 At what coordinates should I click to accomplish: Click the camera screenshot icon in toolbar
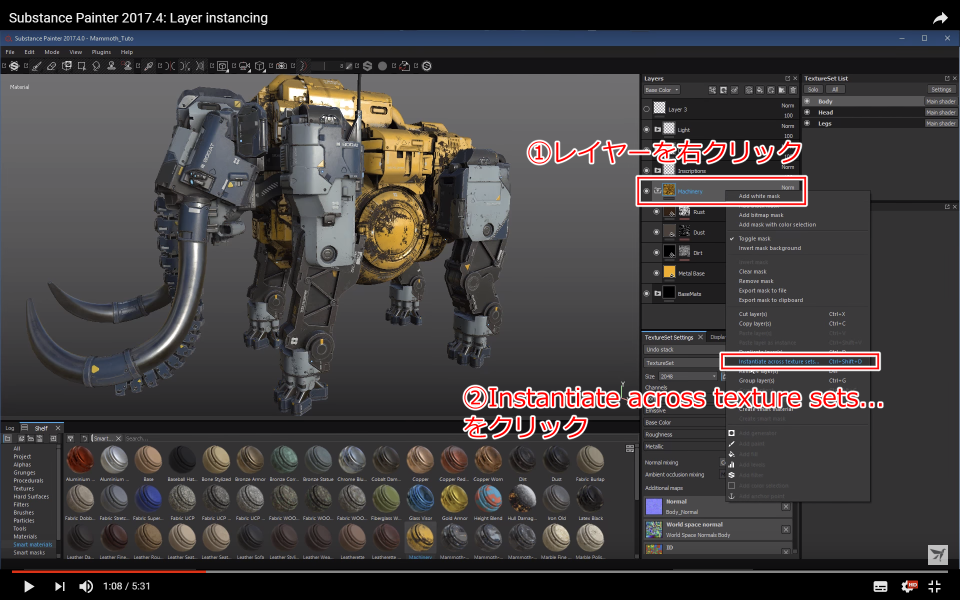click(281, 66)
